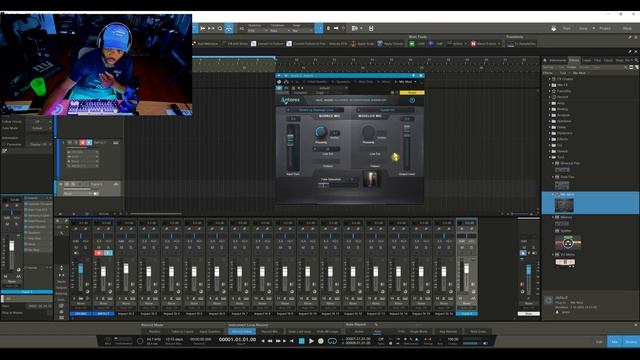Click the Tube Saturation slider in Mic Mod
640x360 pixels.
click(x=337, y=184)
